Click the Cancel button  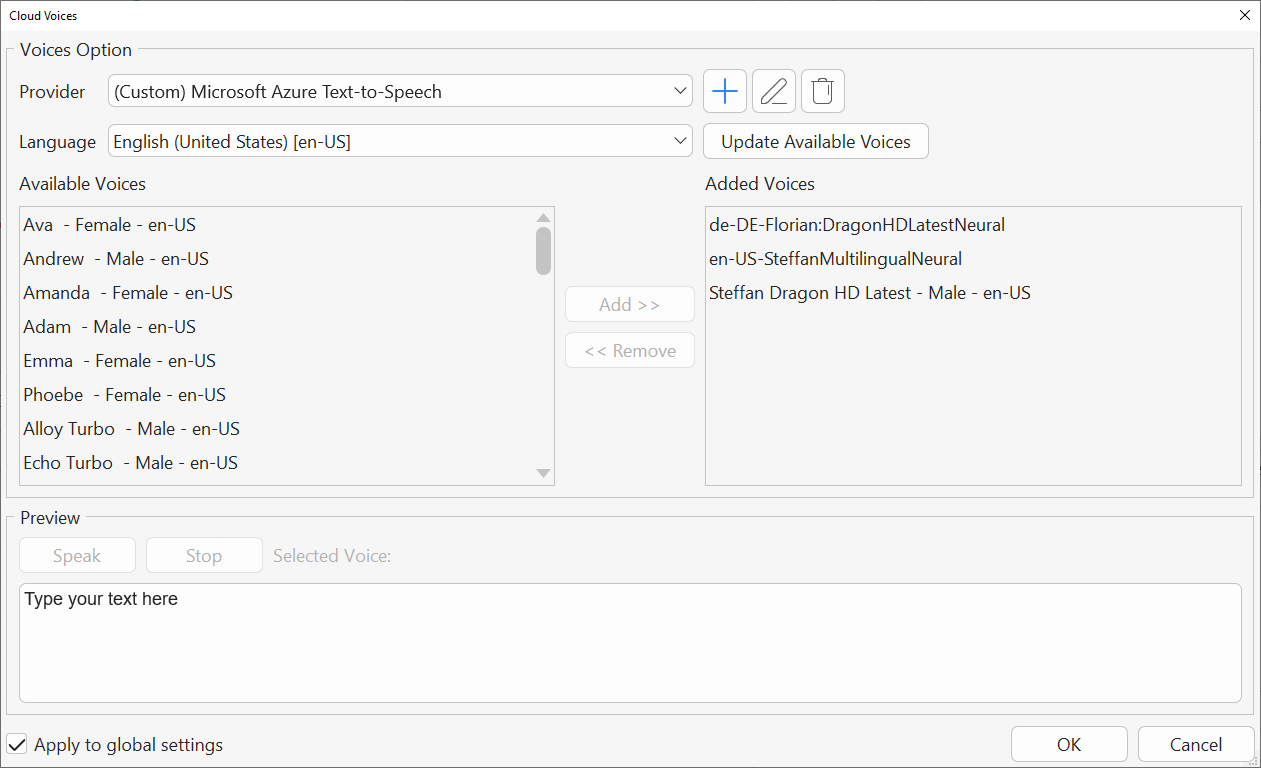coord(1196,744)
